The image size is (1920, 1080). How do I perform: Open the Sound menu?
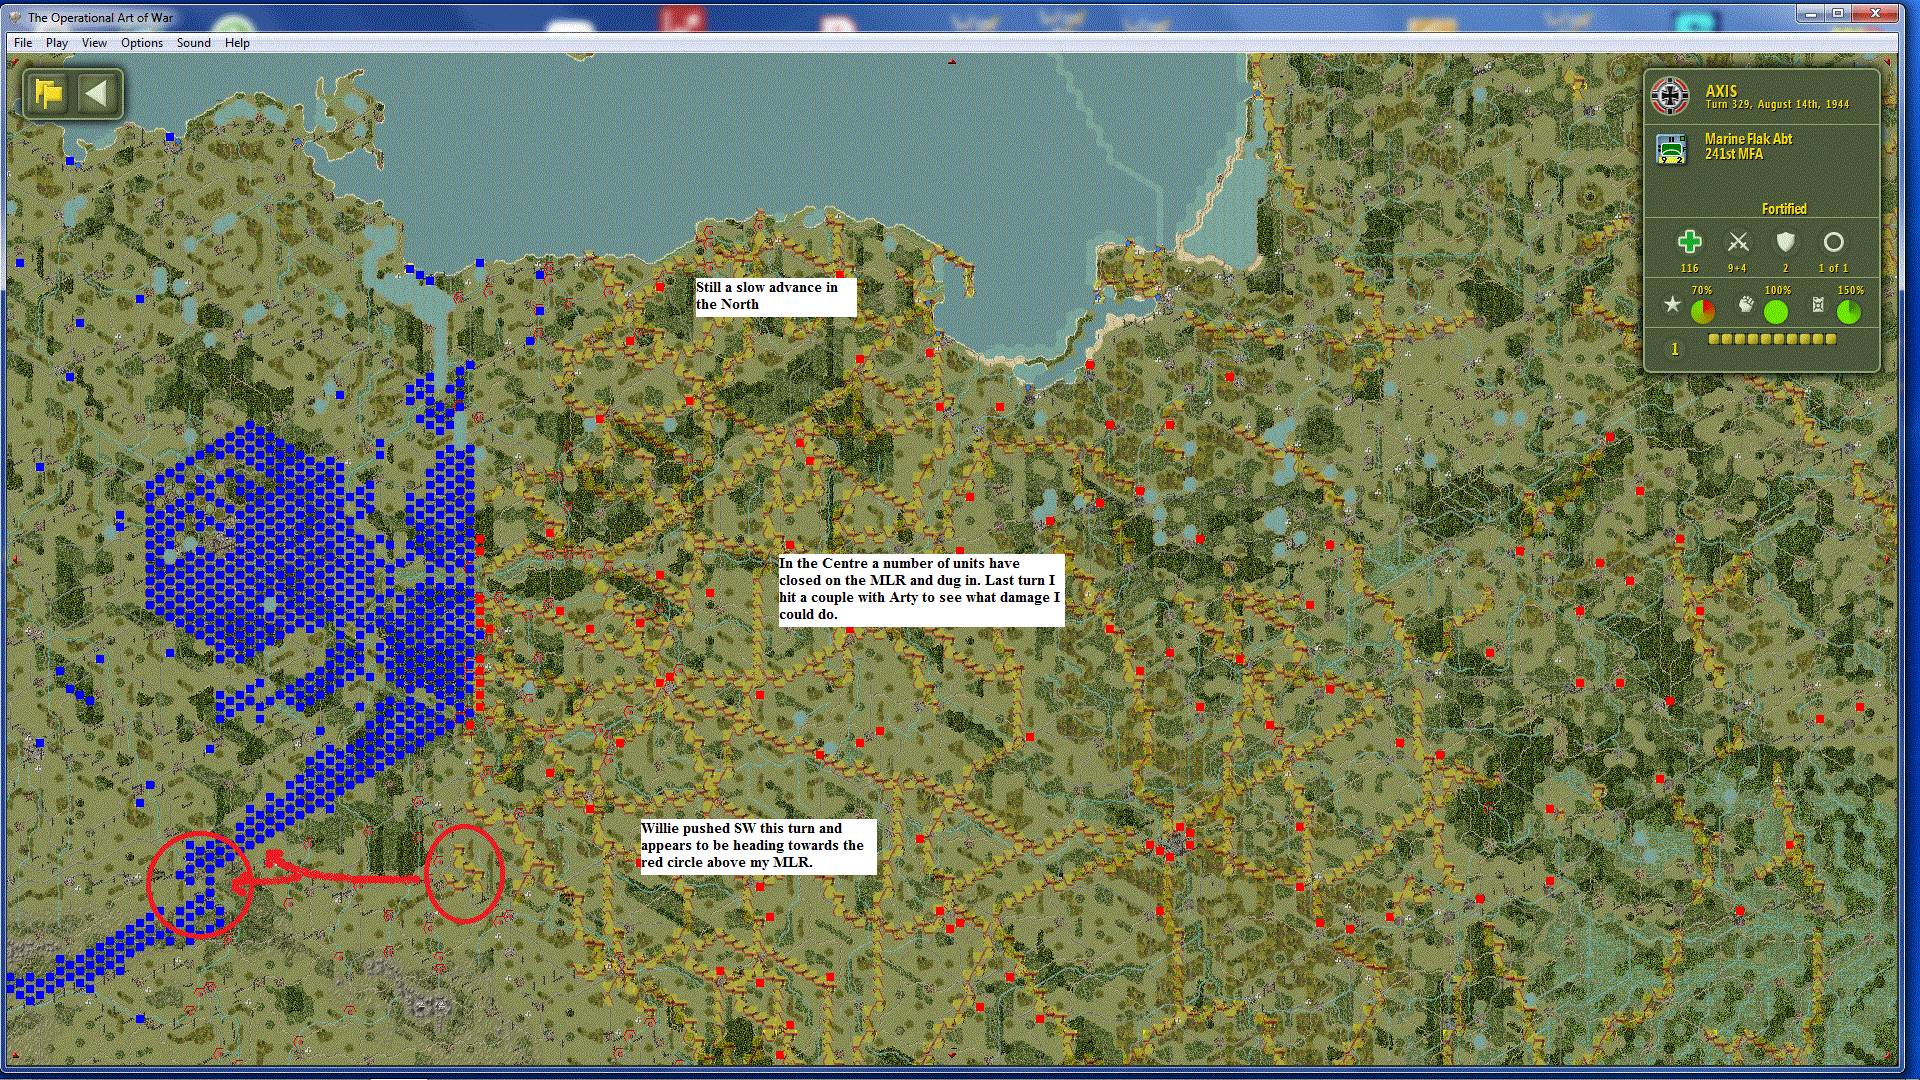[193, 43]
